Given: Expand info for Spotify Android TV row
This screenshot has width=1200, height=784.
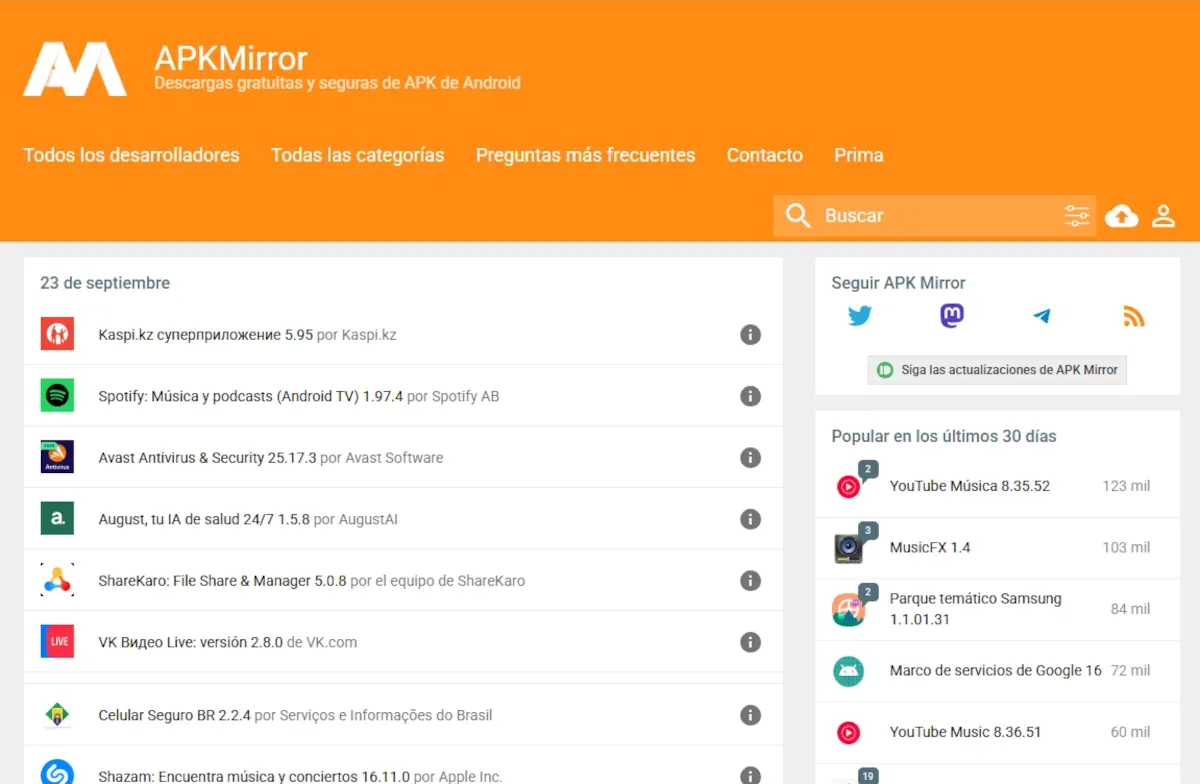Looking at the screenshot, I should (x=750, y=397).
